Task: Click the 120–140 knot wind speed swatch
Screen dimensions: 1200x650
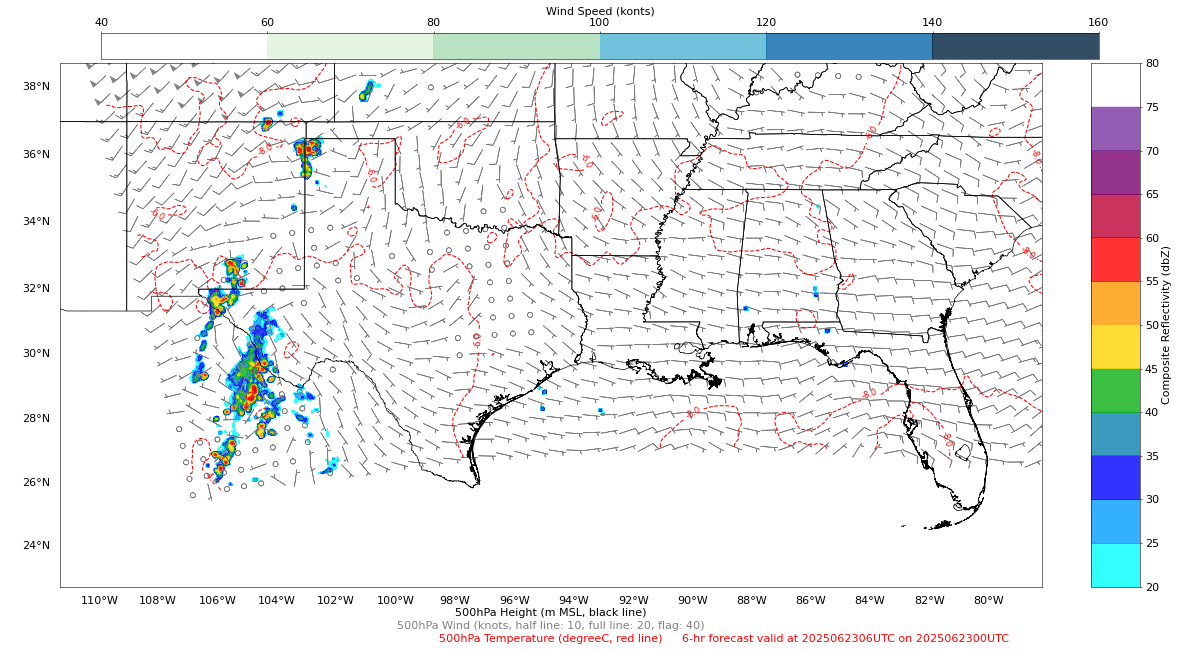Action: (849, 46)
